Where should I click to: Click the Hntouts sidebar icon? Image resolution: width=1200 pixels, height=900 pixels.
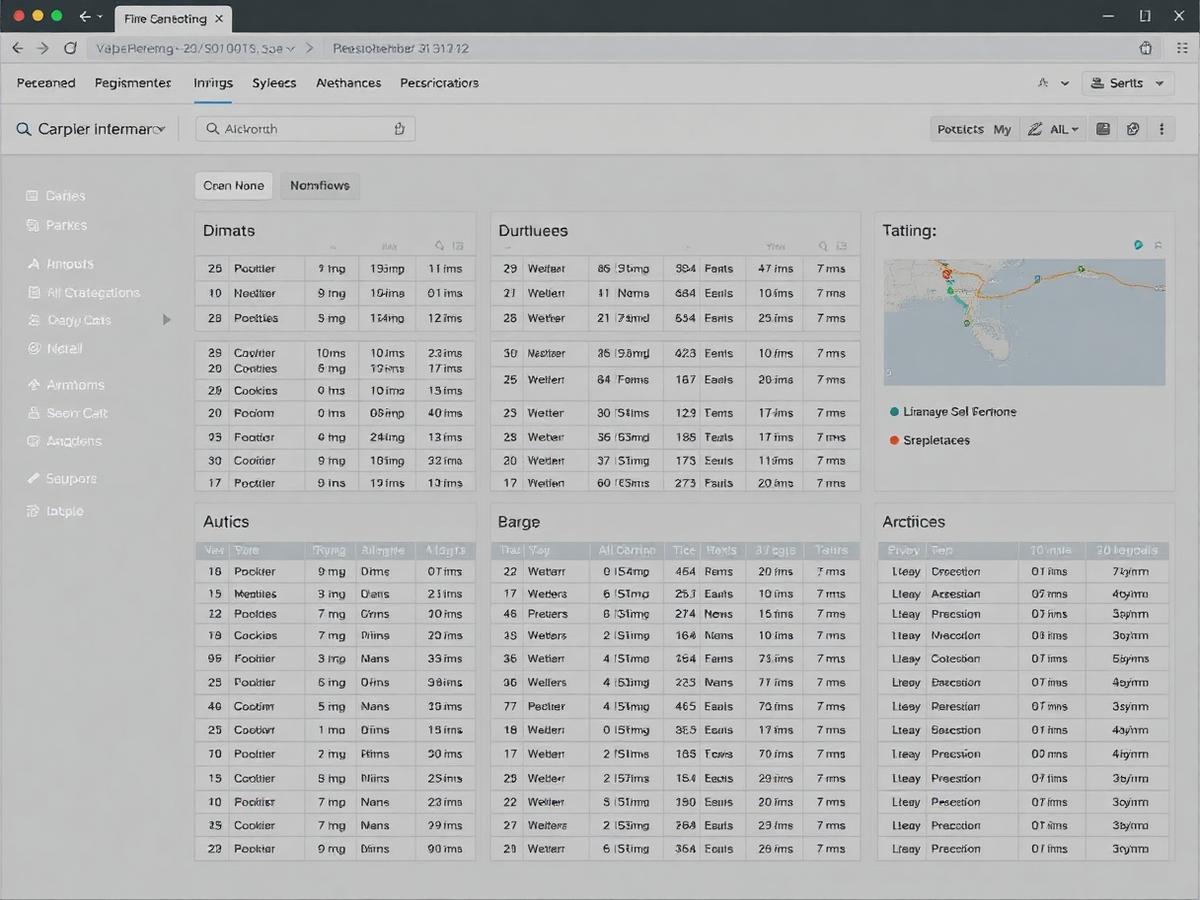[x=32, y=264]
